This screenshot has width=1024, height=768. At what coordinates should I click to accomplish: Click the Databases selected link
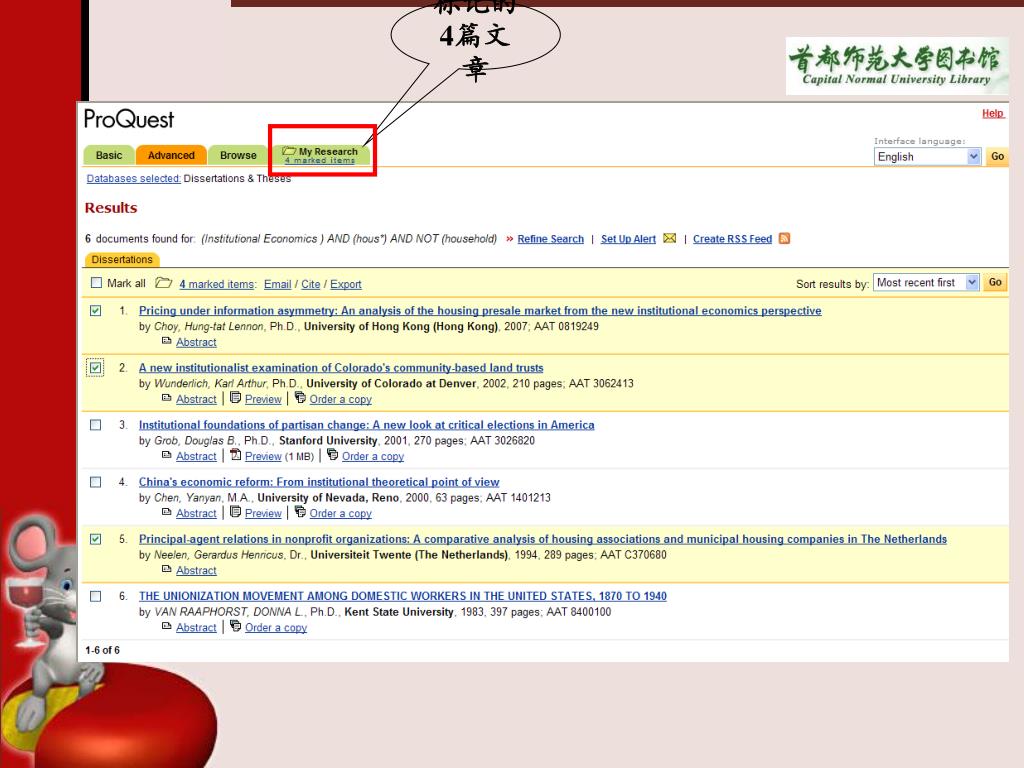point(134,178)
